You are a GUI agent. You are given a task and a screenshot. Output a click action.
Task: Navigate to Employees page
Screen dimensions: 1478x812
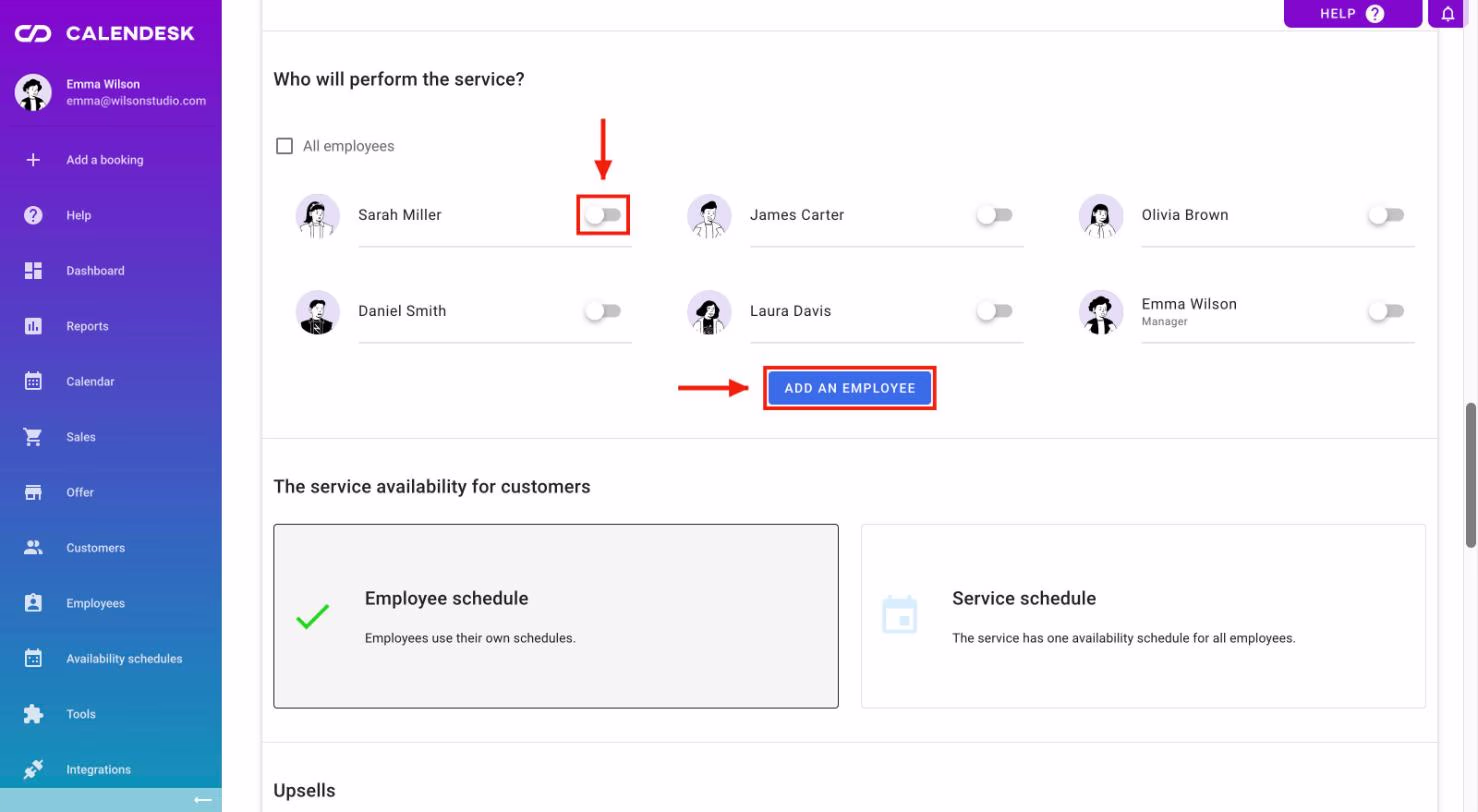[x=111, y=603]
